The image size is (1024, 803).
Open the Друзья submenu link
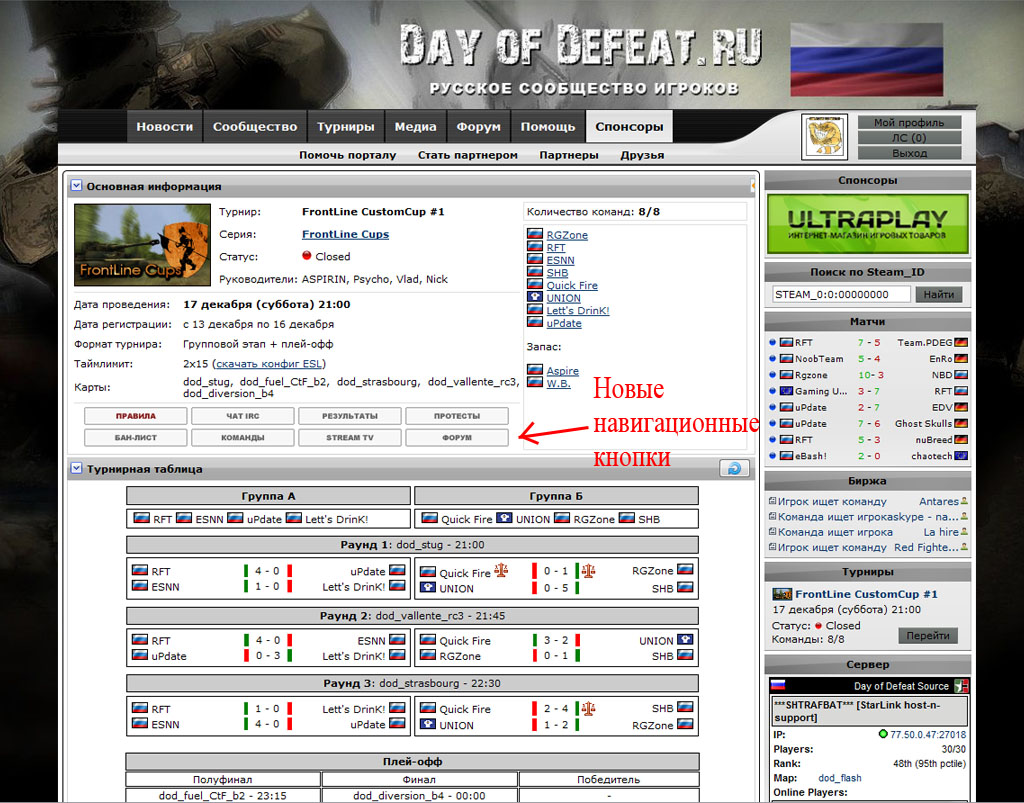[642, 155]
